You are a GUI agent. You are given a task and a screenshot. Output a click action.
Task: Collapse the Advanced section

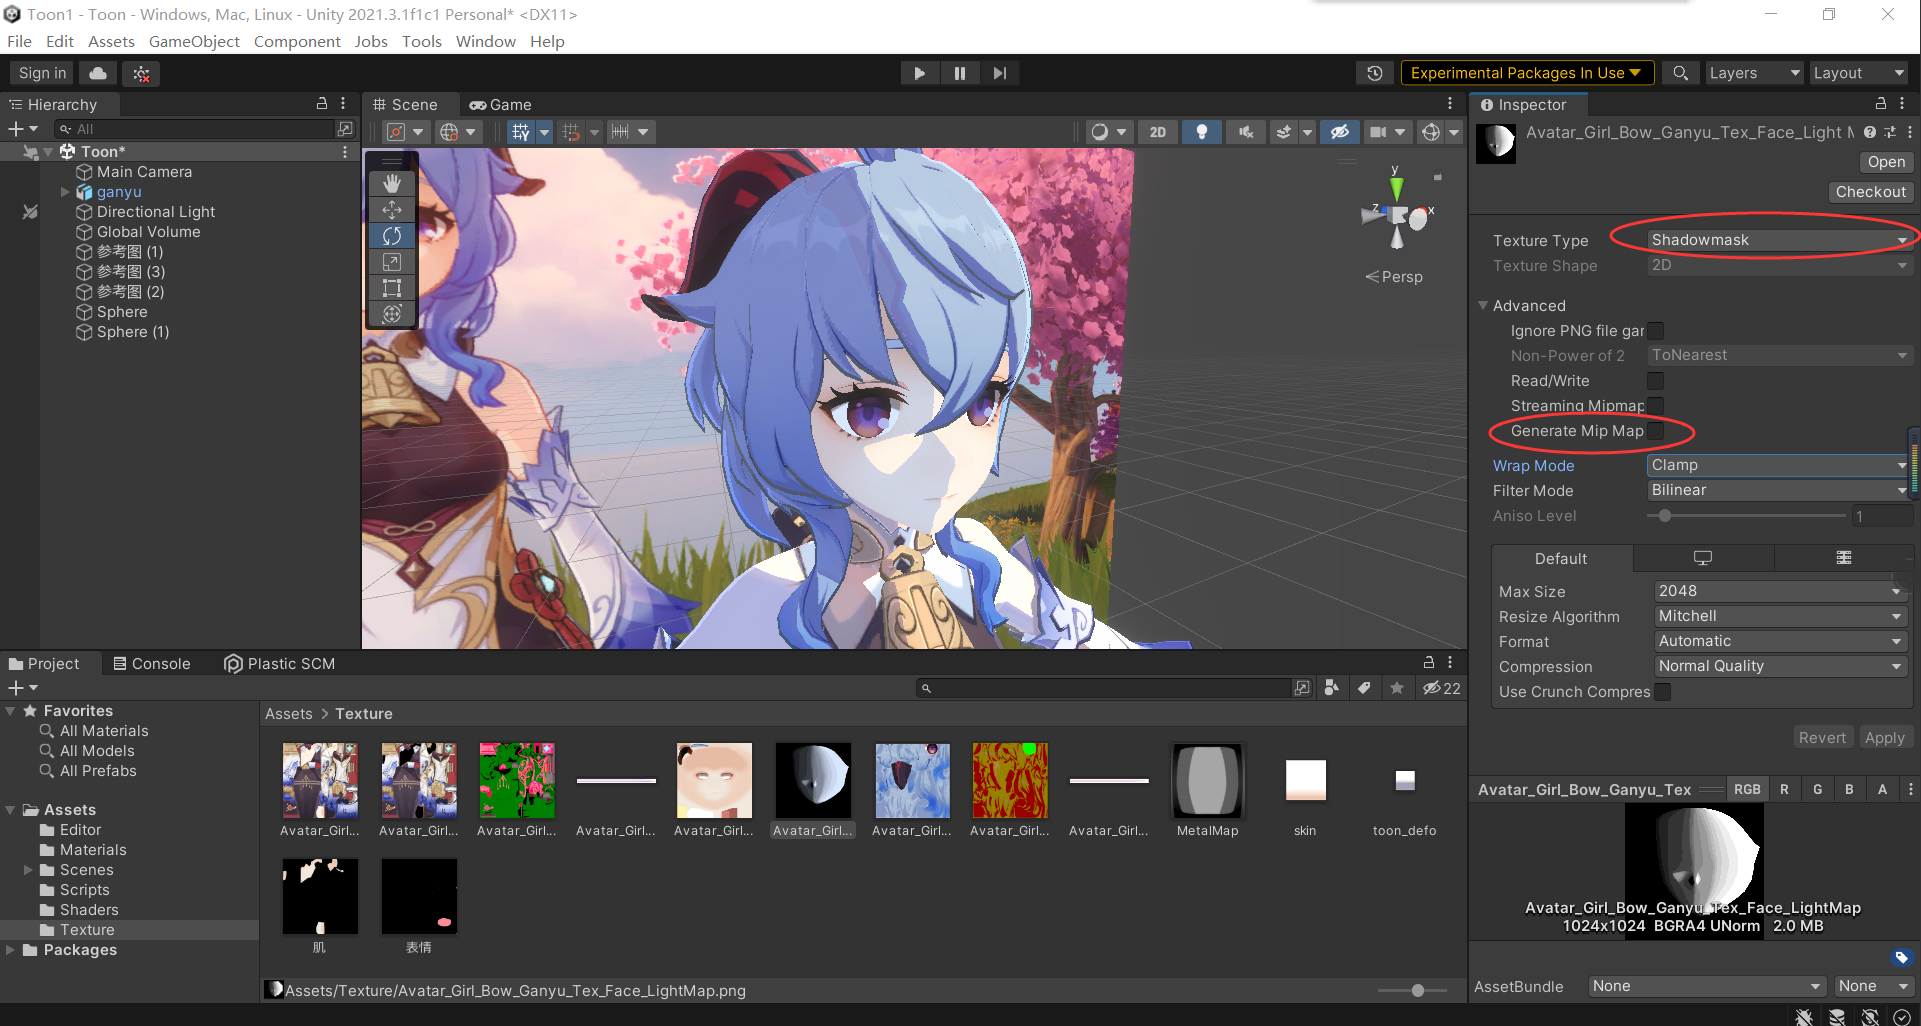pyautogui.click(x=1483, y=306)
